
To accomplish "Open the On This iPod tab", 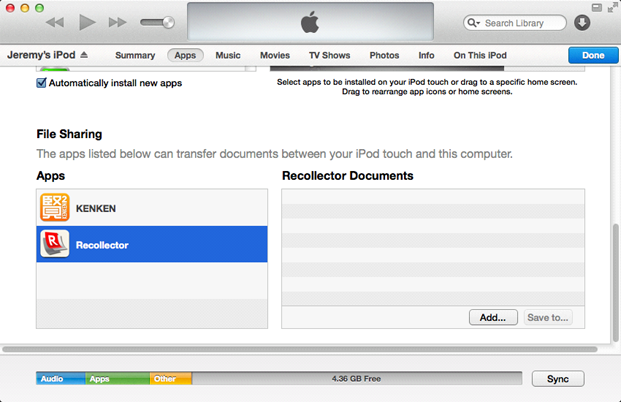I will [480, 55].
